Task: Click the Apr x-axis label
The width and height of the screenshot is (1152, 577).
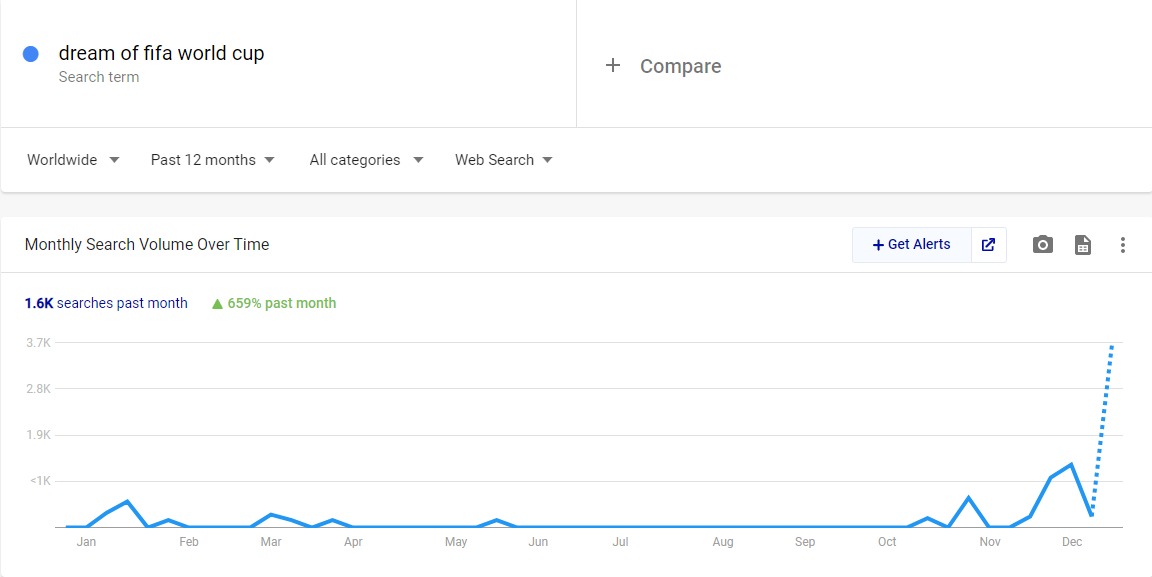Action: pos(353,542)
